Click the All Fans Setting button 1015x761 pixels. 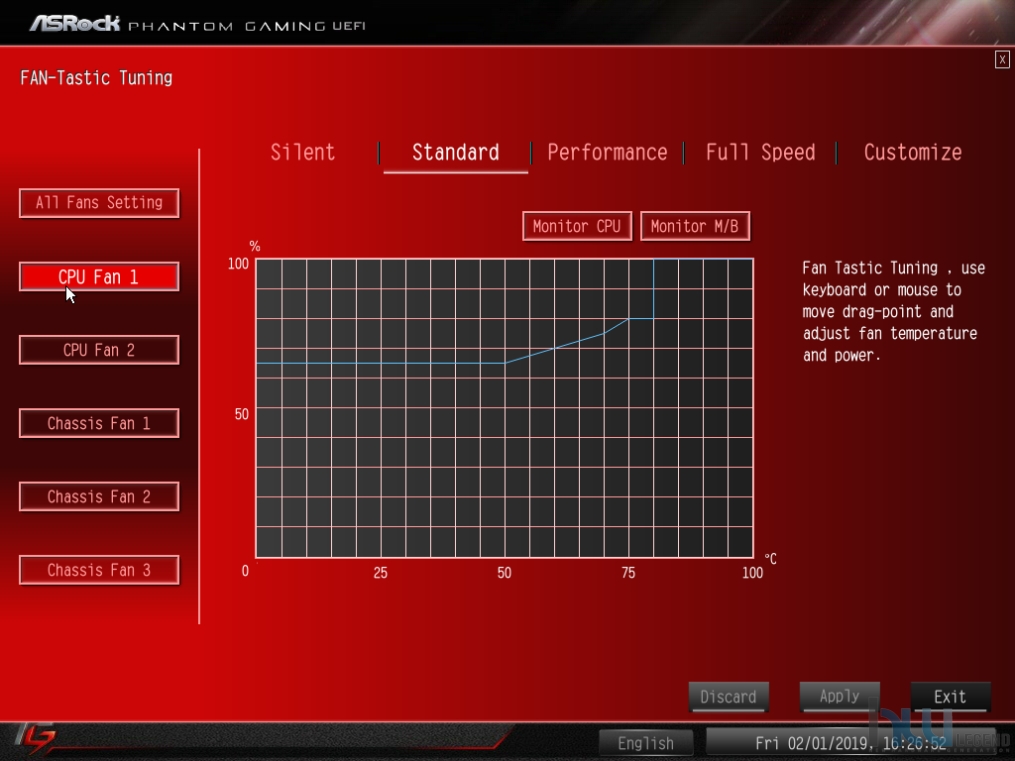click(99, 203)
